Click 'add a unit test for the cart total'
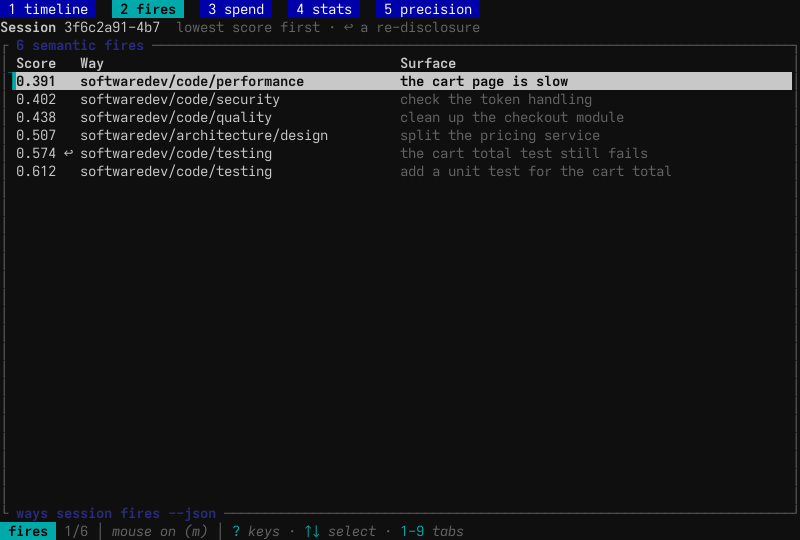Image resolution: width=800 pixels, height=540 pixels. point(536,171)
